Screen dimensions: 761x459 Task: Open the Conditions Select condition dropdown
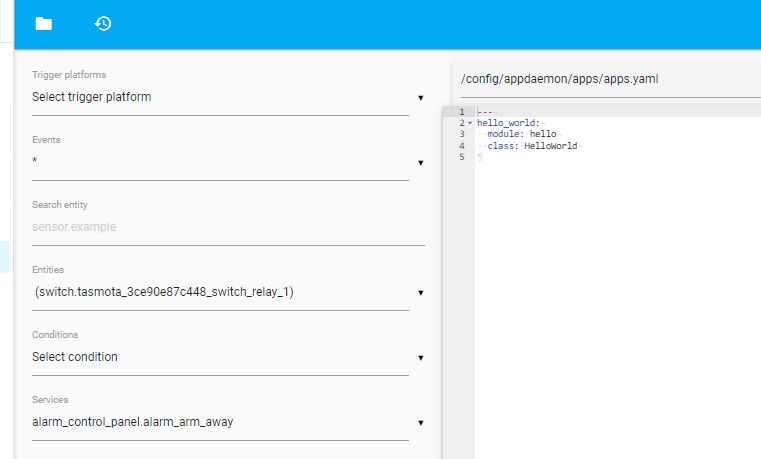point(228,357)
